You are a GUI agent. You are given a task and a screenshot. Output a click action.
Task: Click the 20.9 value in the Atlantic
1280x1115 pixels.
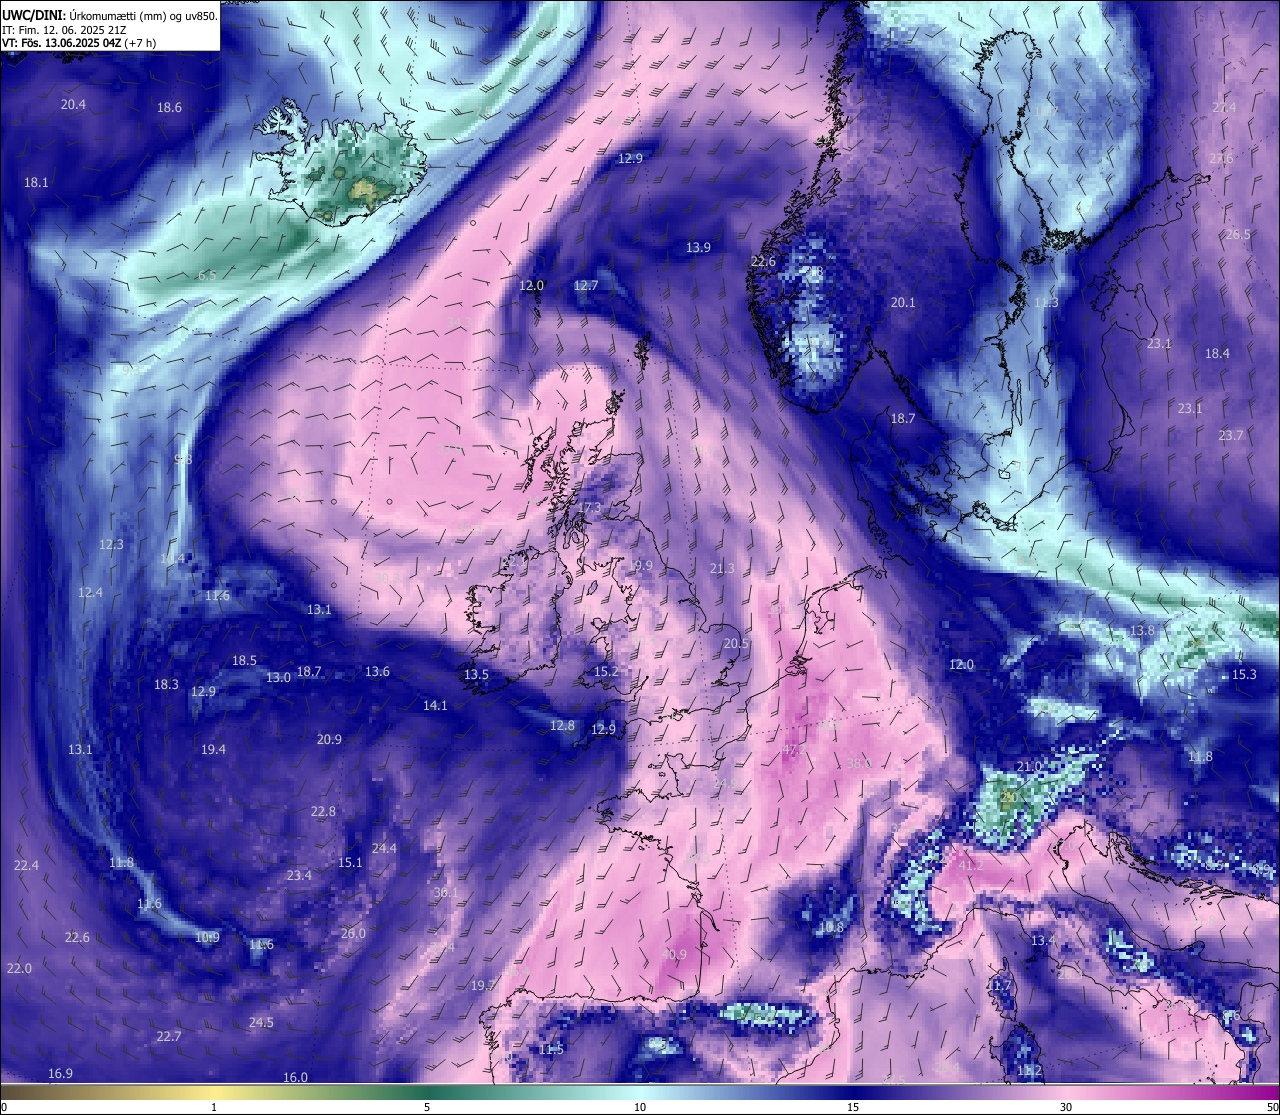[329, 739]
